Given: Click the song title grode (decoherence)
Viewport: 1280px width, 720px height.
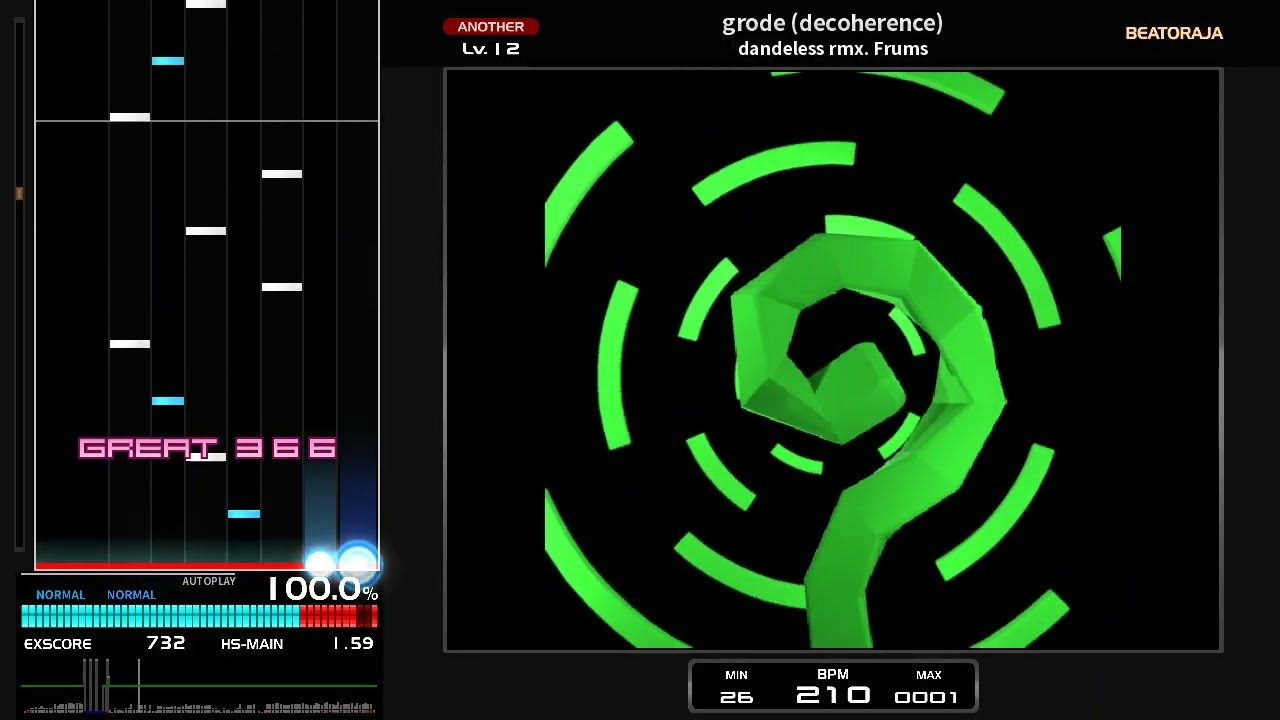Looking at the screenshot, I should click(x=832, y=23).
